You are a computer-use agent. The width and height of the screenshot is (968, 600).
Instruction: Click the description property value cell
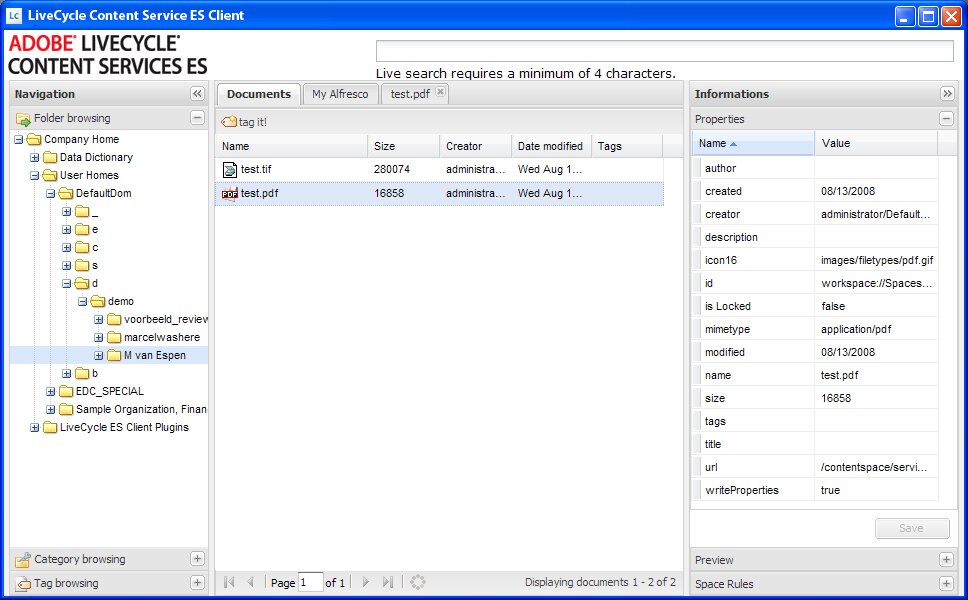(x=877, y=237)
